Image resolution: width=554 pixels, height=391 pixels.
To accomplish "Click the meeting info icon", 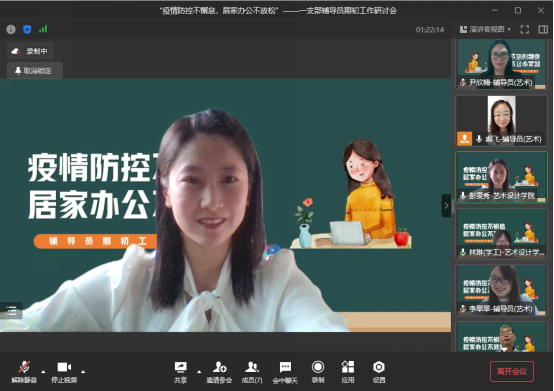I will point(11,29).
